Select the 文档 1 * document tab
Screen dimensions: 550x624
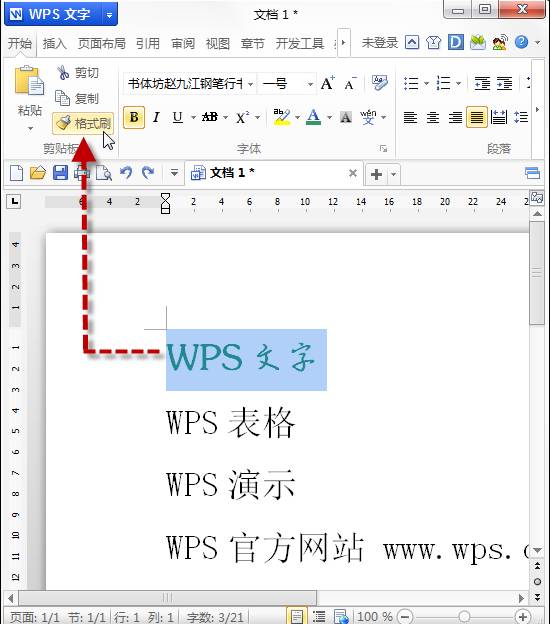(275, 173)
